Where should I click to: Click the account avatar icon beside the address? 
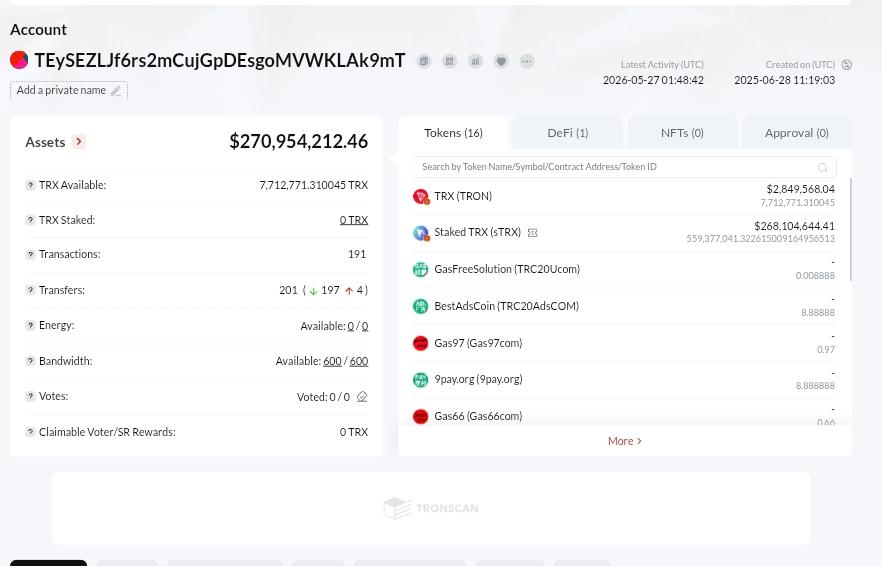(x=19, y=60)
